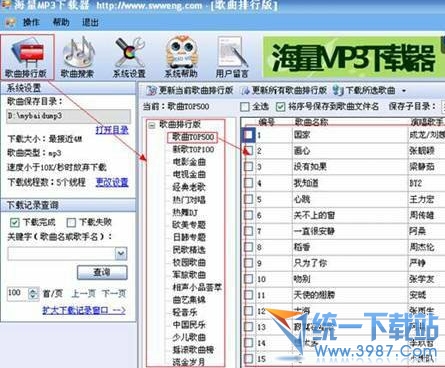The height and width of the screenshot is (368, 445).
Task: Open the 系统设置 tools icon
Action: point(129,57)
